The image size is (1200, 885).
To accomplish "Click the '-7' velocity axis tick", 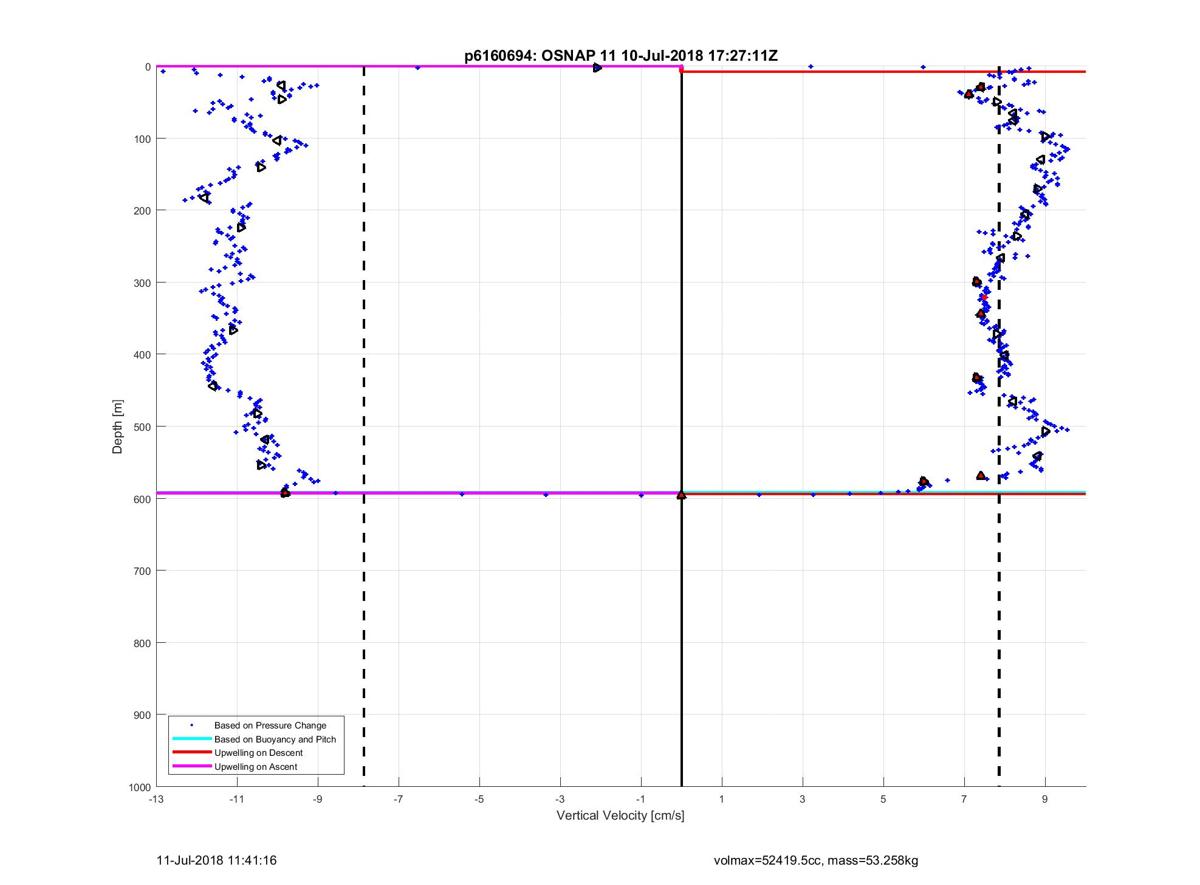I will pos(398,800).
